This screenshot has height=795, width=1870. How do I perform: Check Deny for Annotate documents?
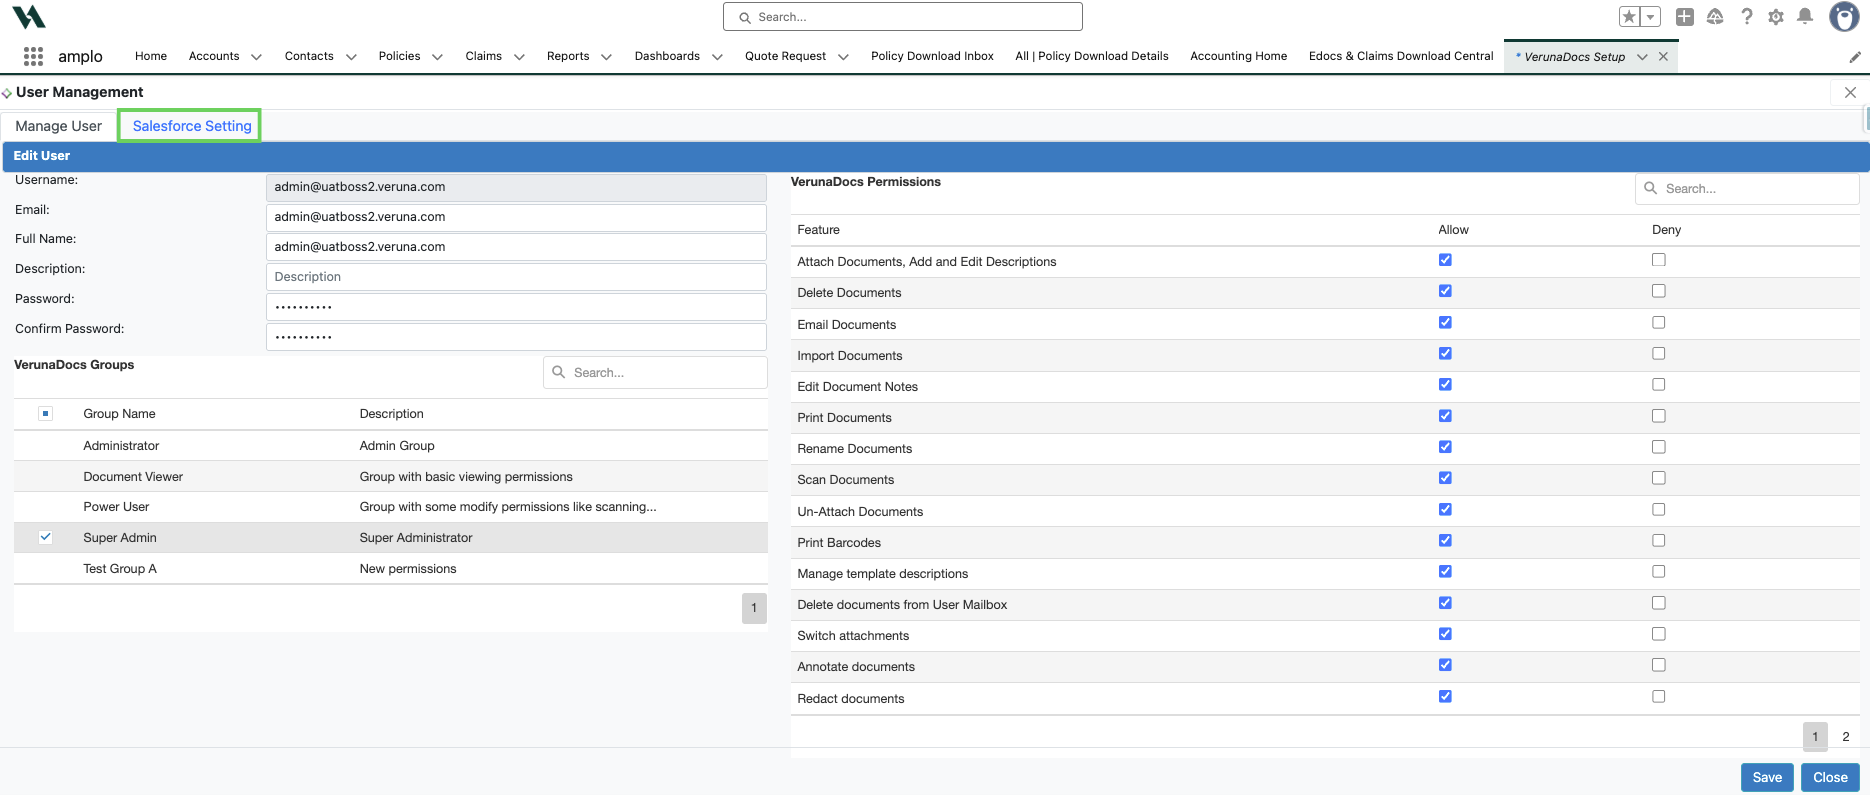point(1659,665)
